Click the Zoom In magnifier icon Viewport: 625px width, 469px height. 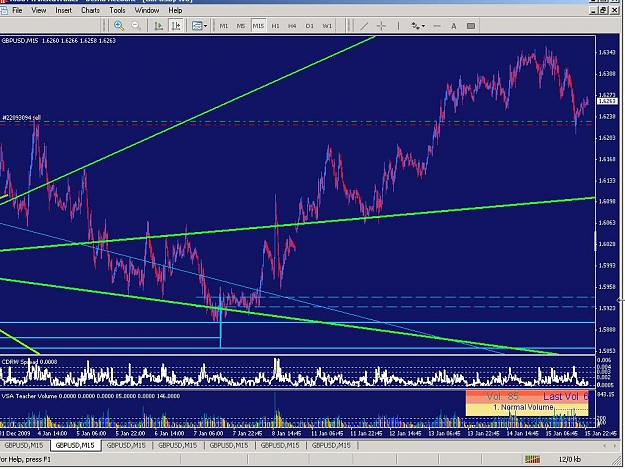point(119,26)
